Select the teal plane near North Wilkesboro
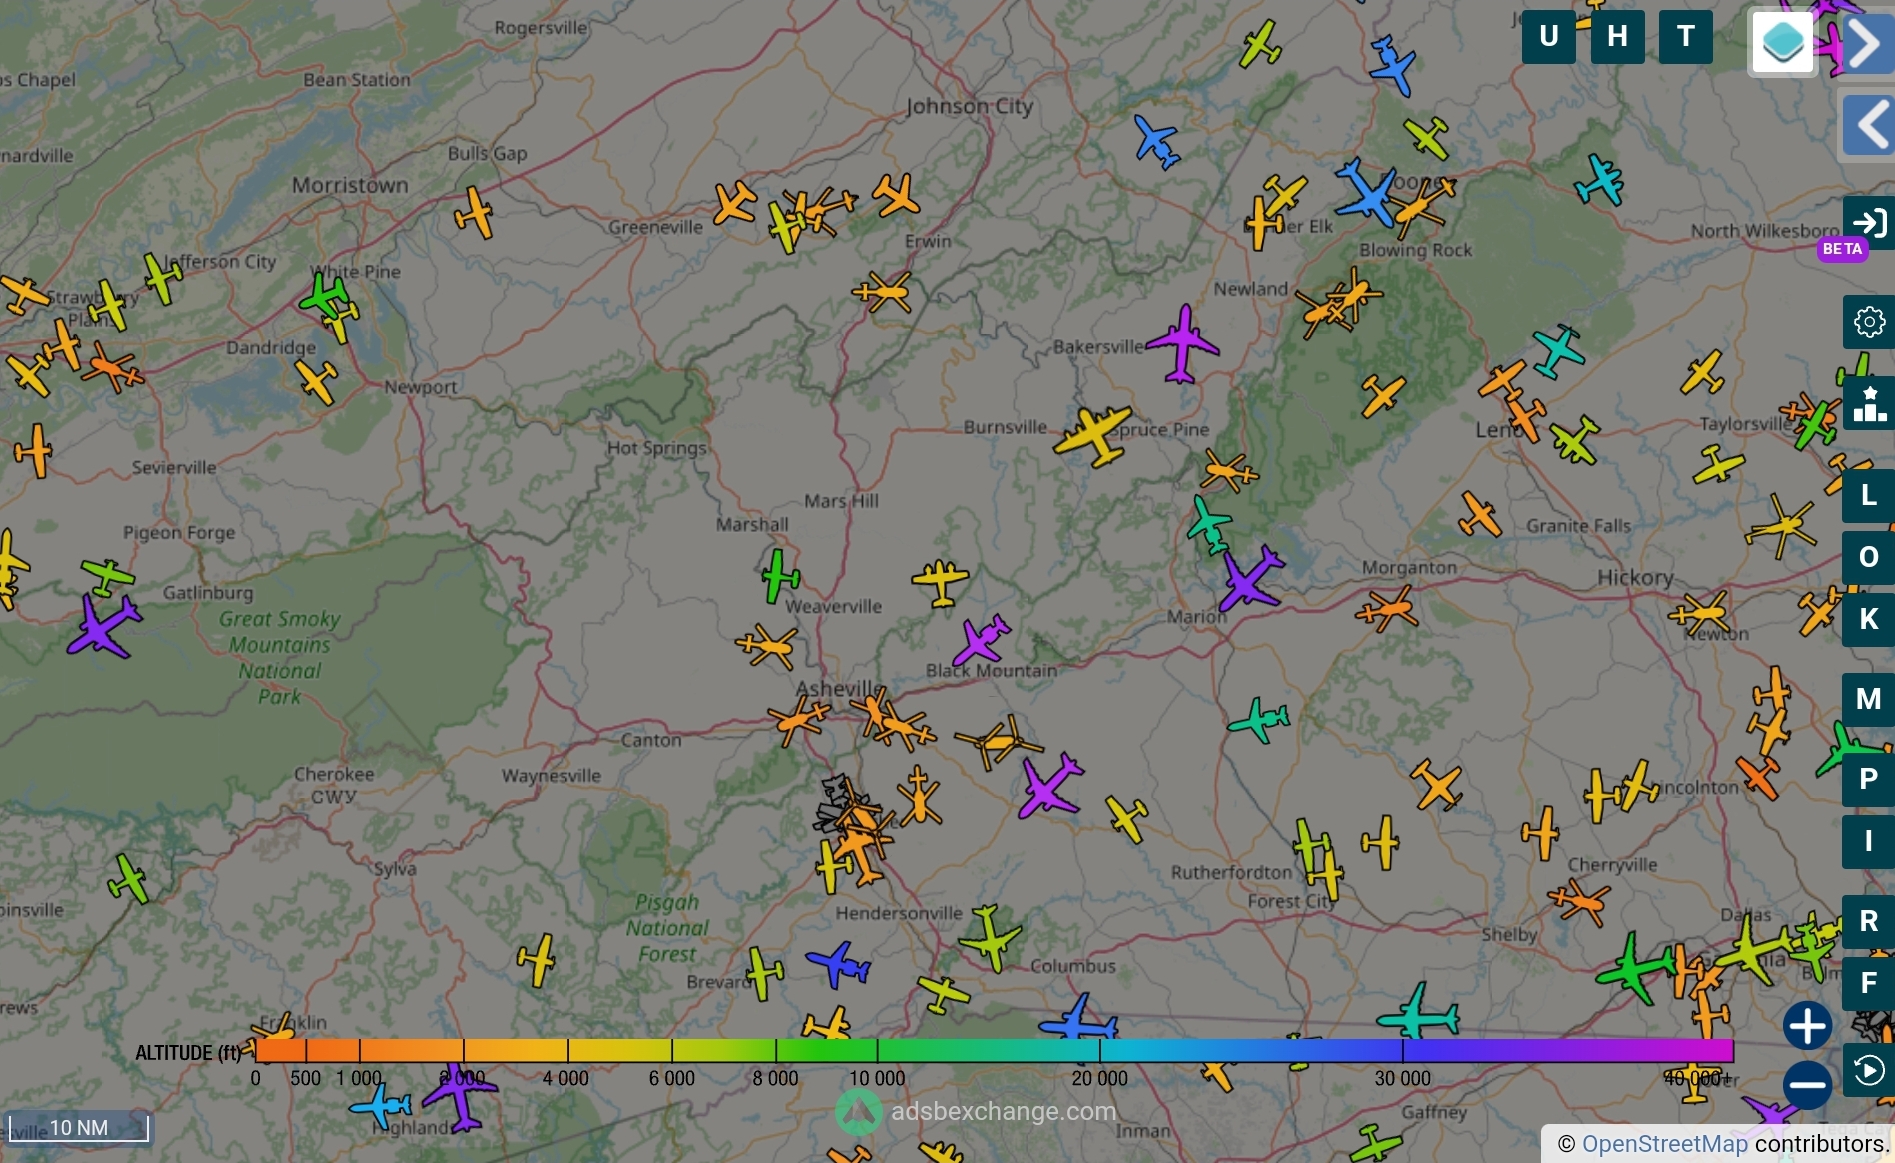This screenshot has width=1895, height=1163. pos(1600,180)
